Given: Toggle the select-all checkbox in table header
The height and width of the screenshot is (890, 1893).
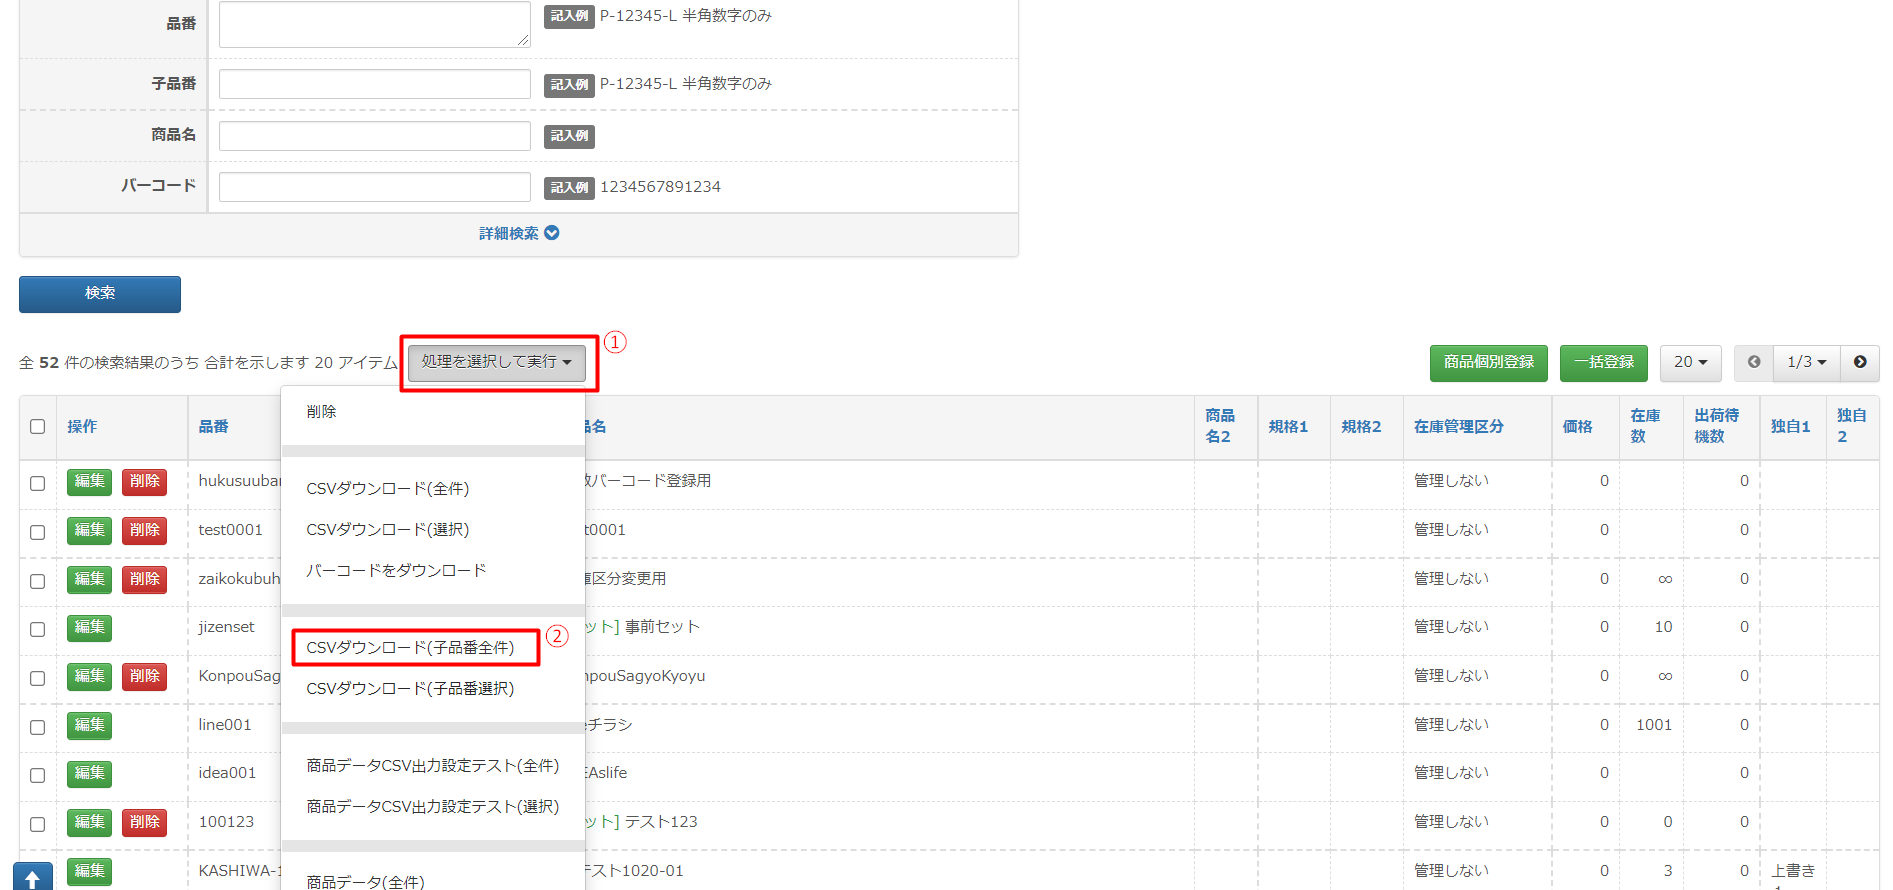Looking at the screenshot, I should [x=38, y=427].
